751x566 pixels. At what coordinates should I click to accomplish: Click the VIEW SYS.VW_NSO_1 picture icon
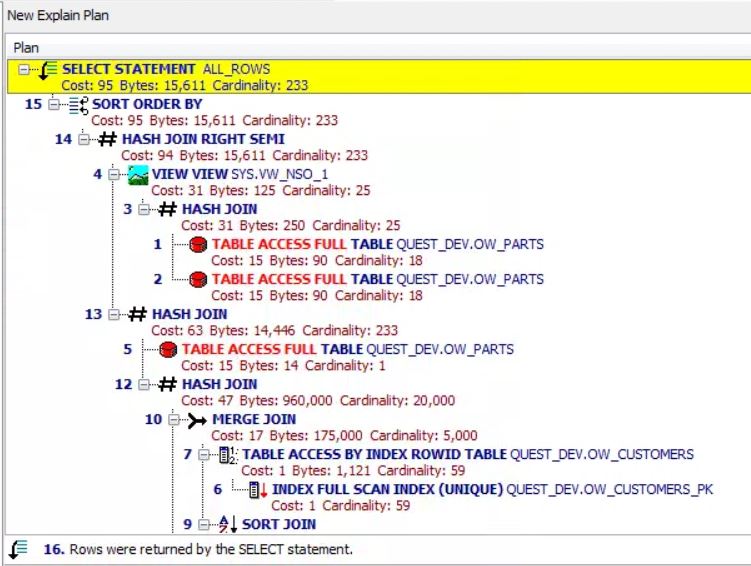(138, 175)
